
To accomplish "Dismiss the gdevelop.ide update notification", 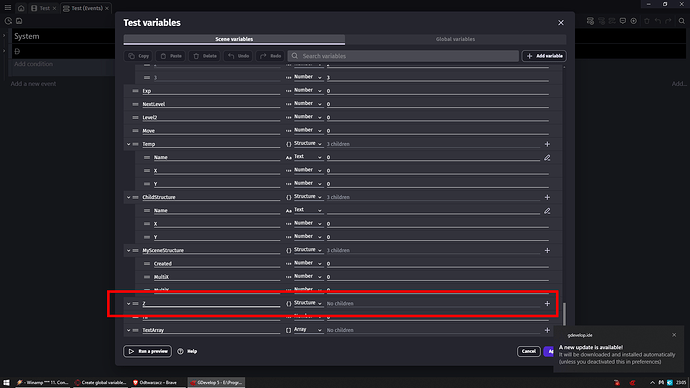I will 674,335.
